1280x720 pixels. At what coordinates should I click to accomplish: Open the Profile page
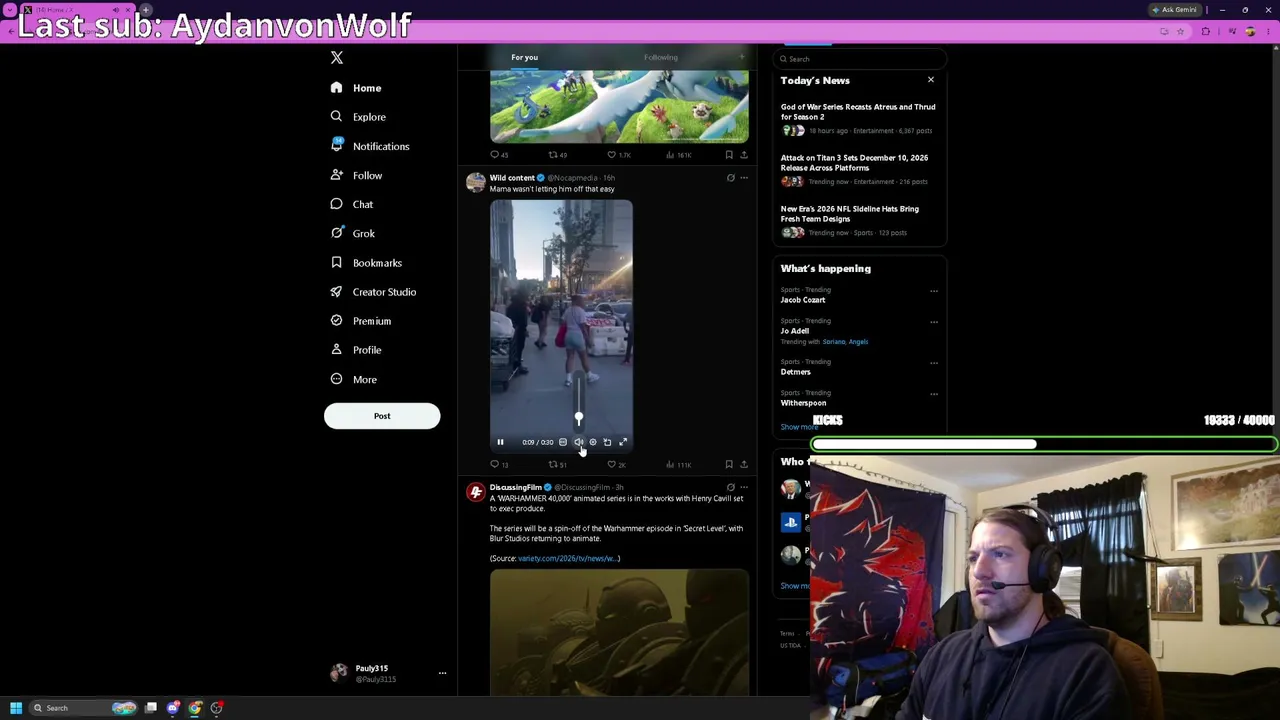(355, 350)
